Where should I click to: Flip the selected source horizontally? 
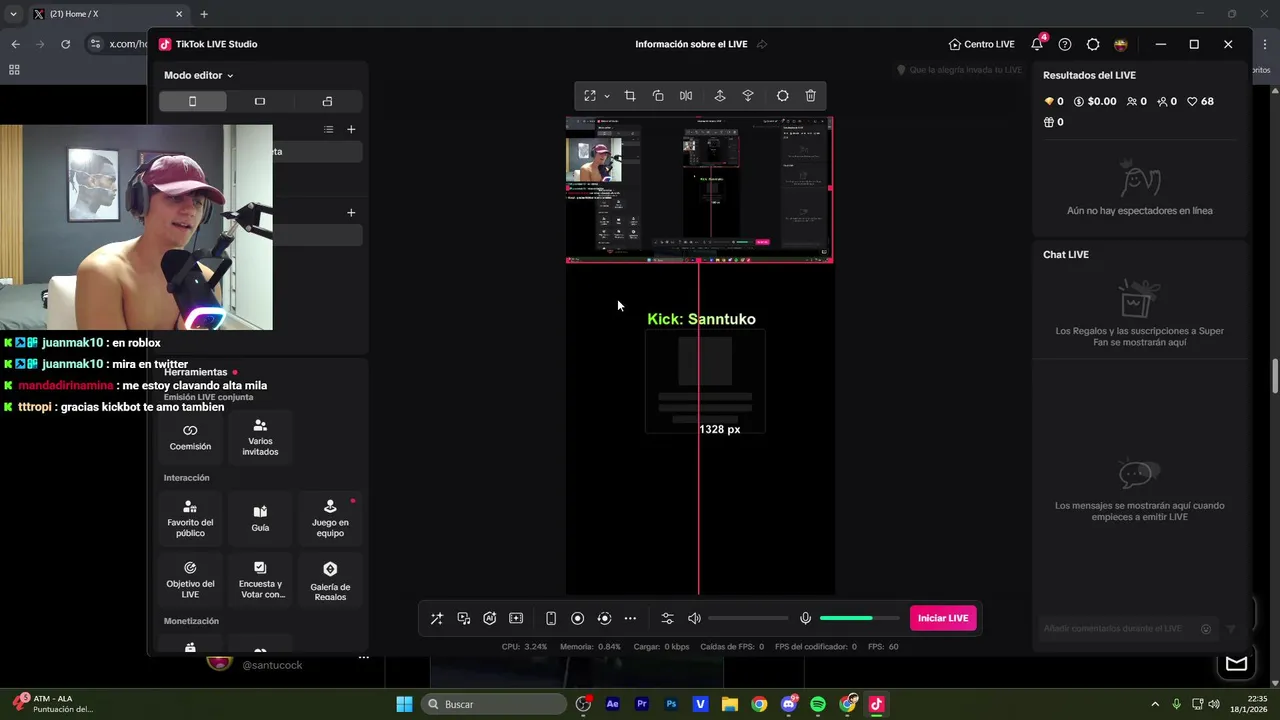point(686,96)
